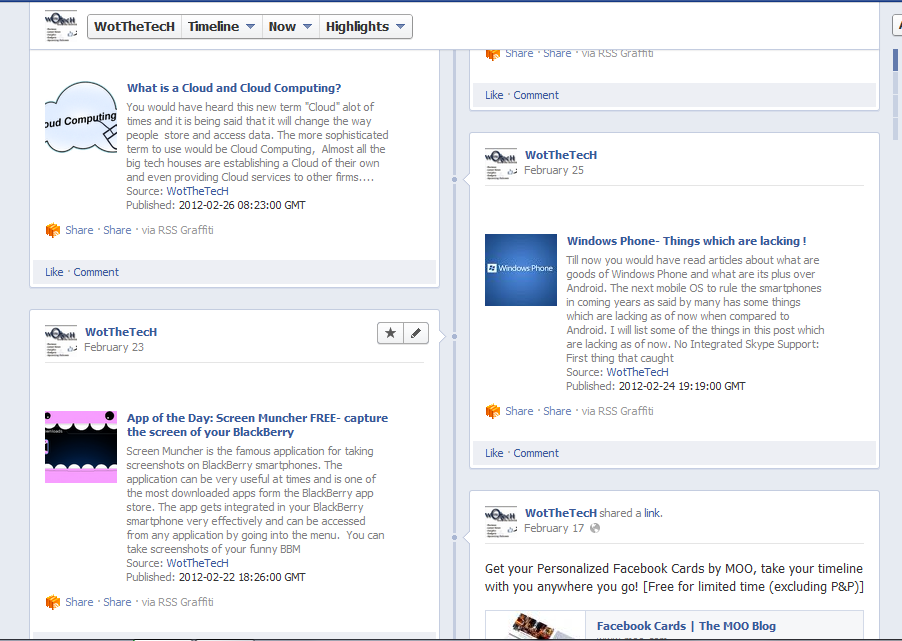Click the WotTheTecH logo in top bar
The image size is (902, 641).
click(60, 26)
